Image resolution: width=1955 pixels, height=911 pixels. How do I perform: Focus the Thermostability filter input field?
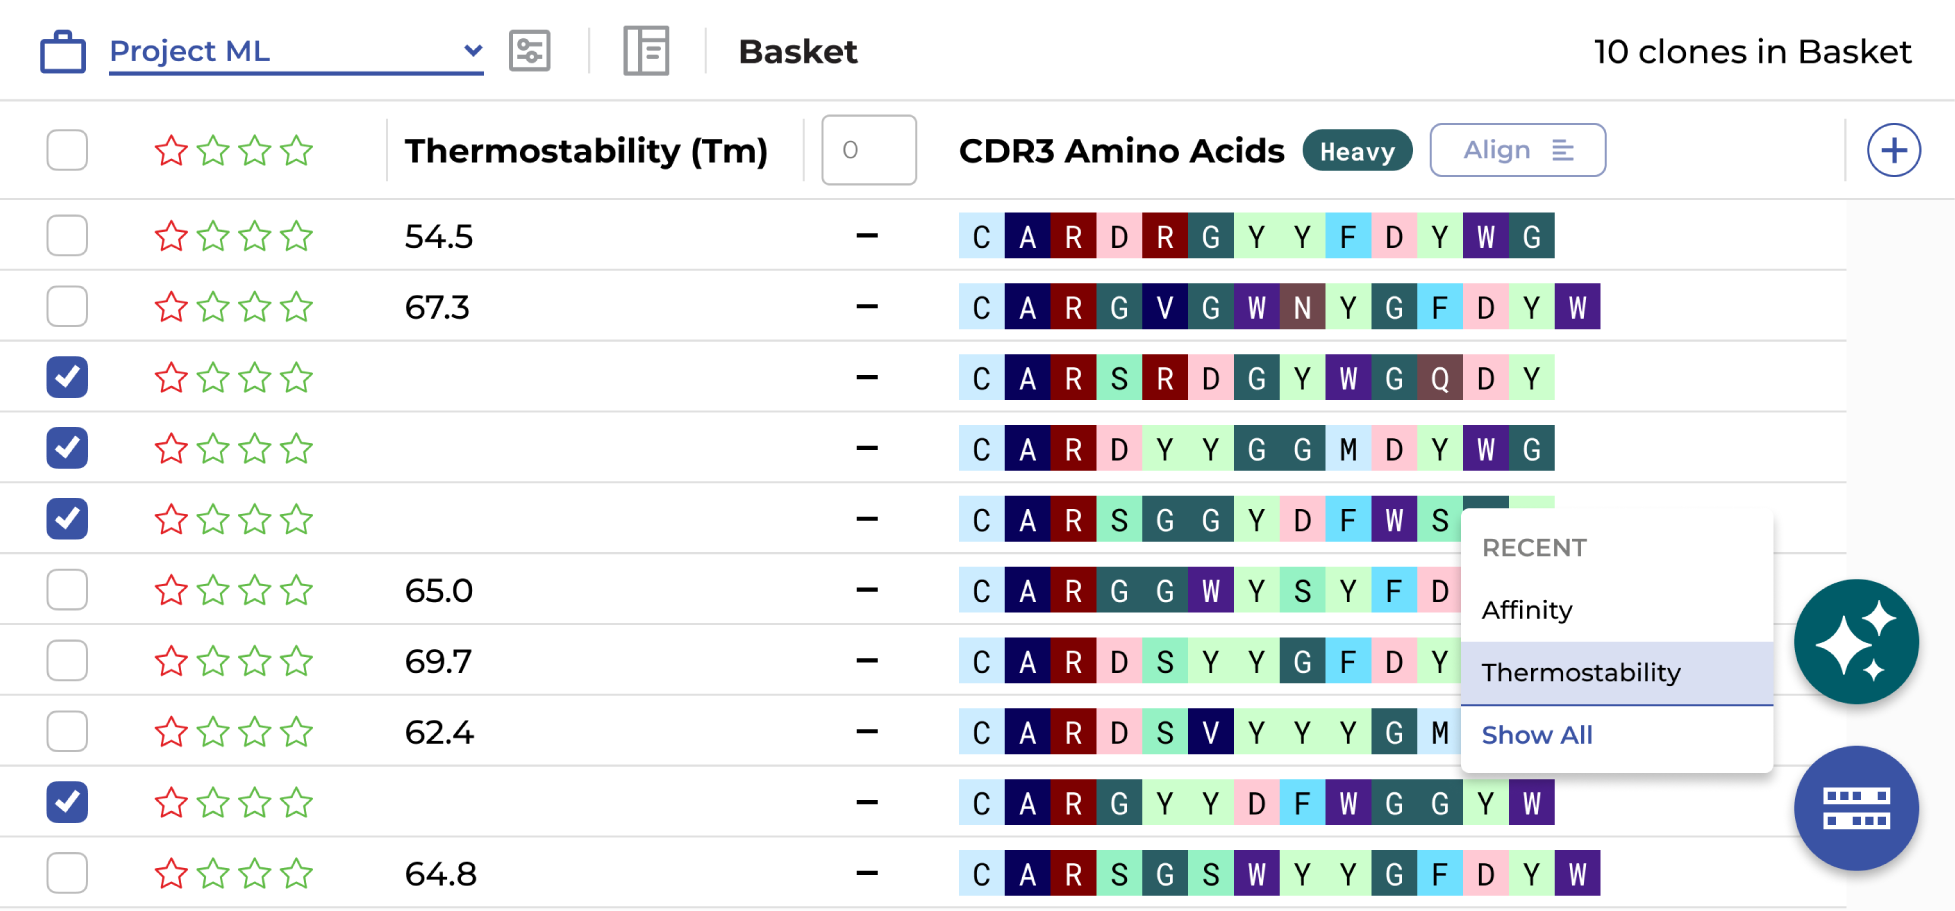click(x=869, y=150)
